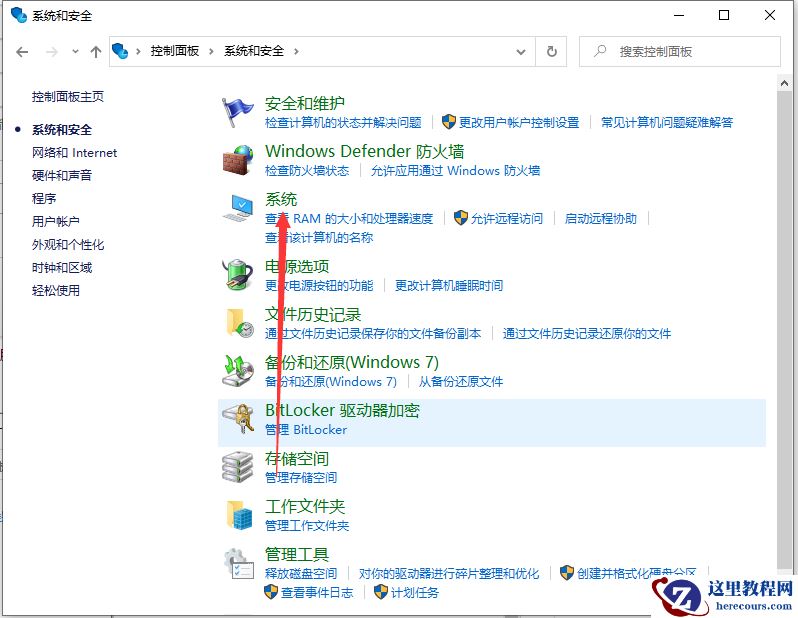
Task: Expand the address bar history dropdown chevron
Action: (x=521, y=51)
